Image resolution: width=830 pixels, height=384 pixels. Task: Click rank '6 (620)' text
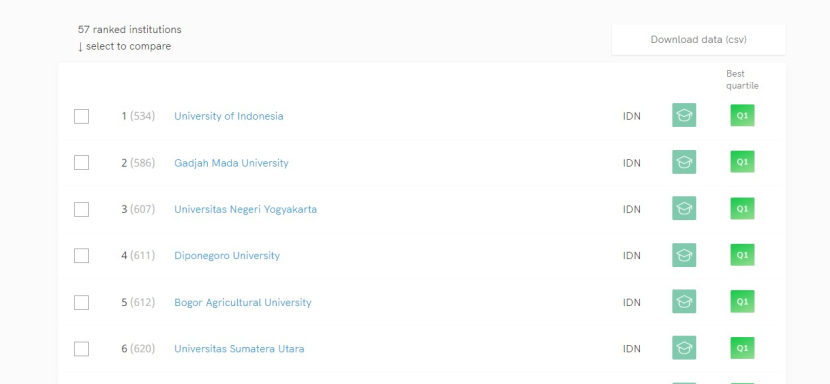pos(138,349)
